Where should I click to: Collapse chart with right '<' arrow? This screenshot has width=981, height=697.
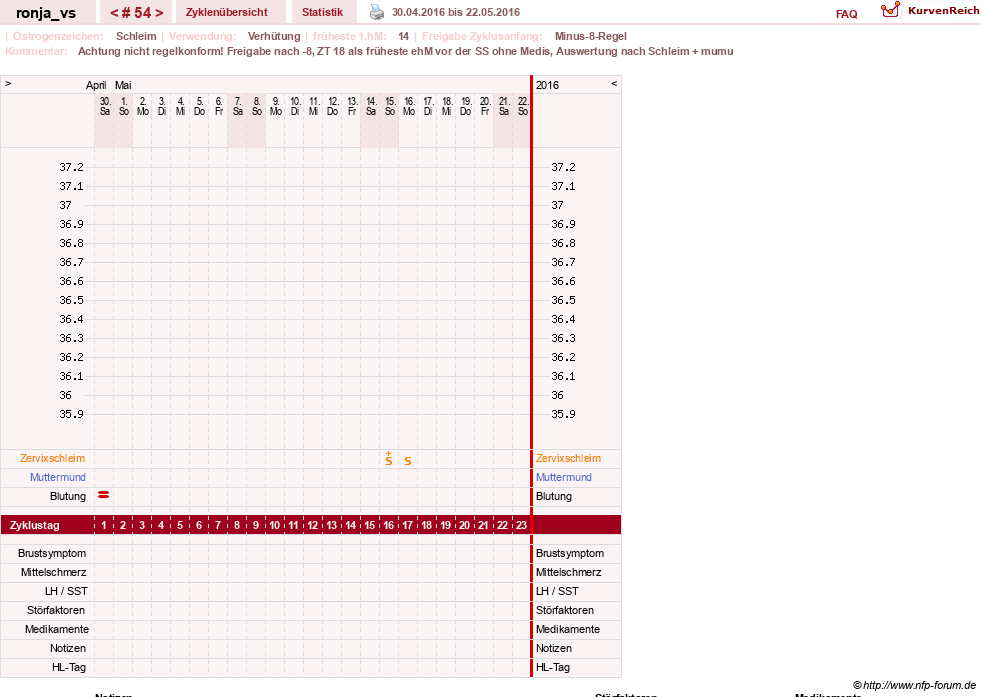click(614, 83)
